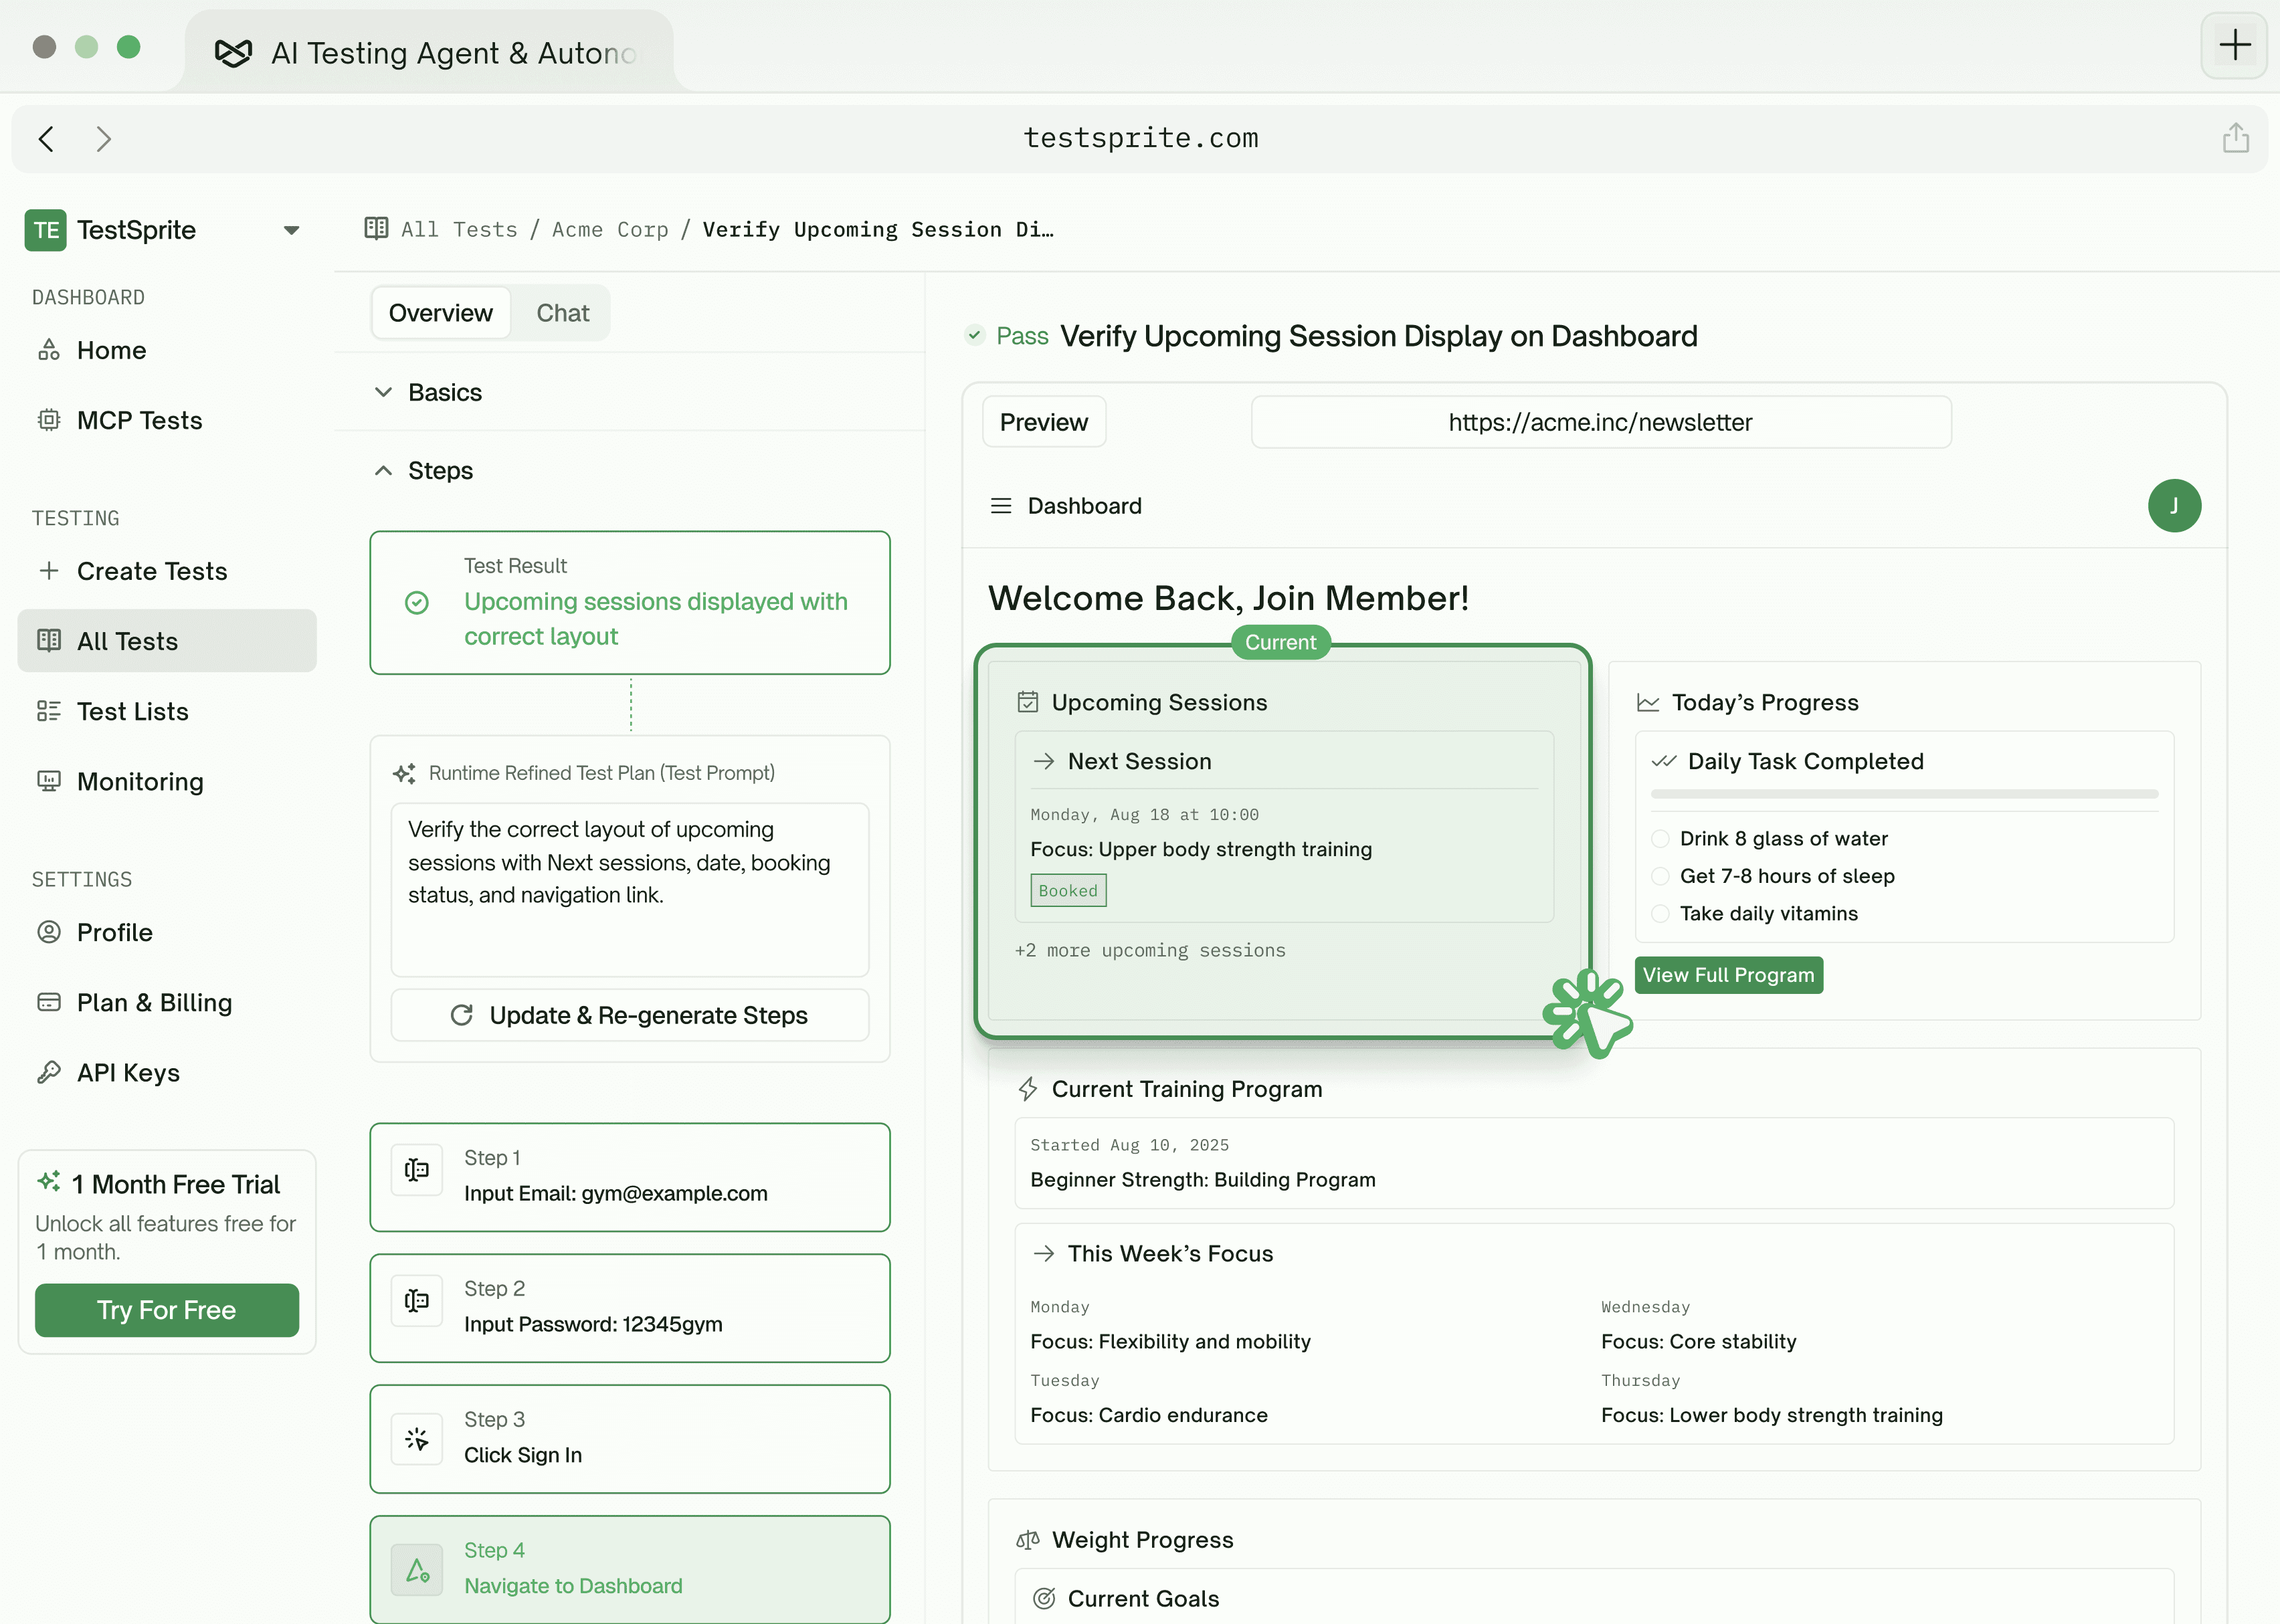Click the Try For Free button
The height and width of the screenshot is (1624, 2280).
point(167,1310)
